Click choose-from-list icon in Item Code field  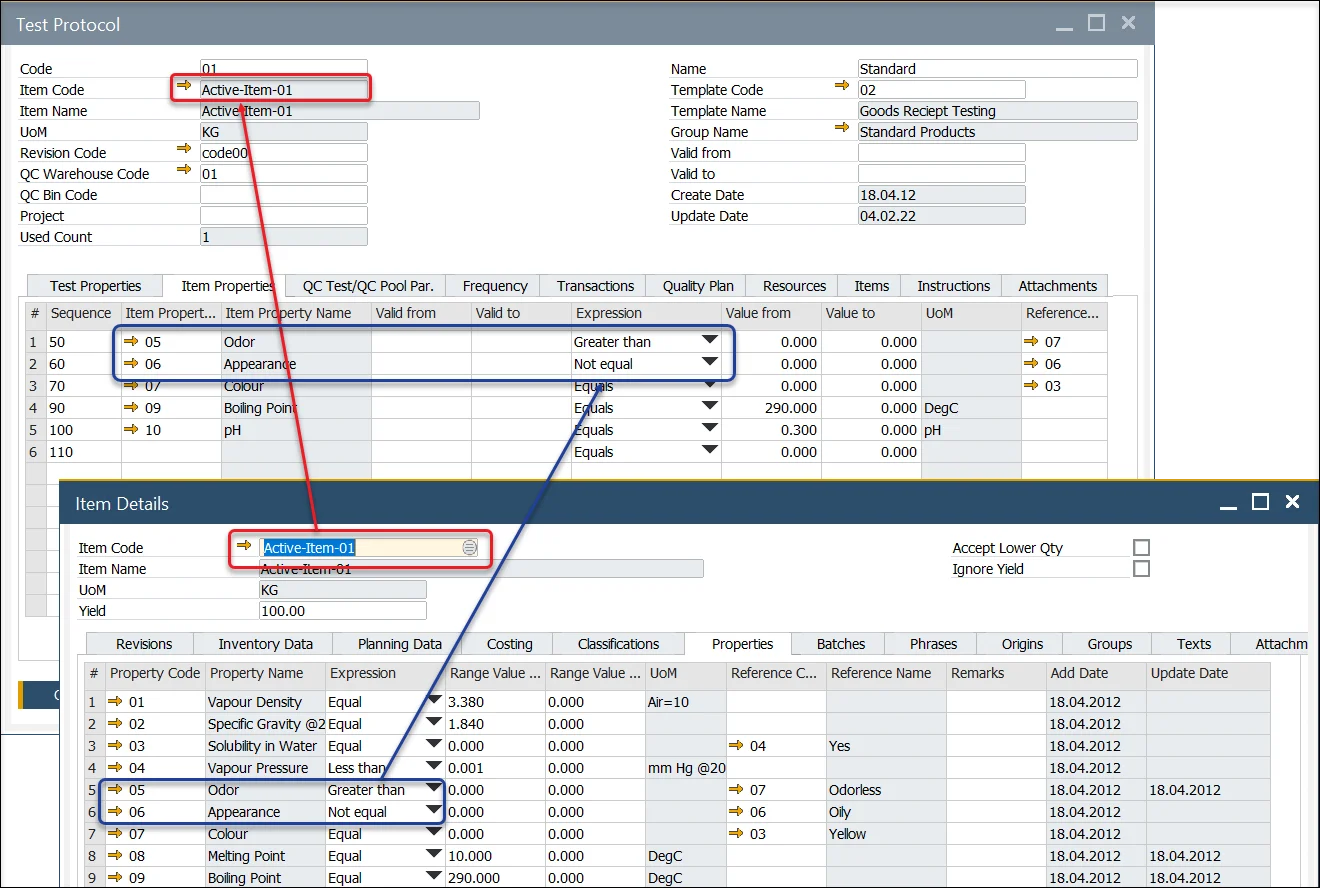469,548
